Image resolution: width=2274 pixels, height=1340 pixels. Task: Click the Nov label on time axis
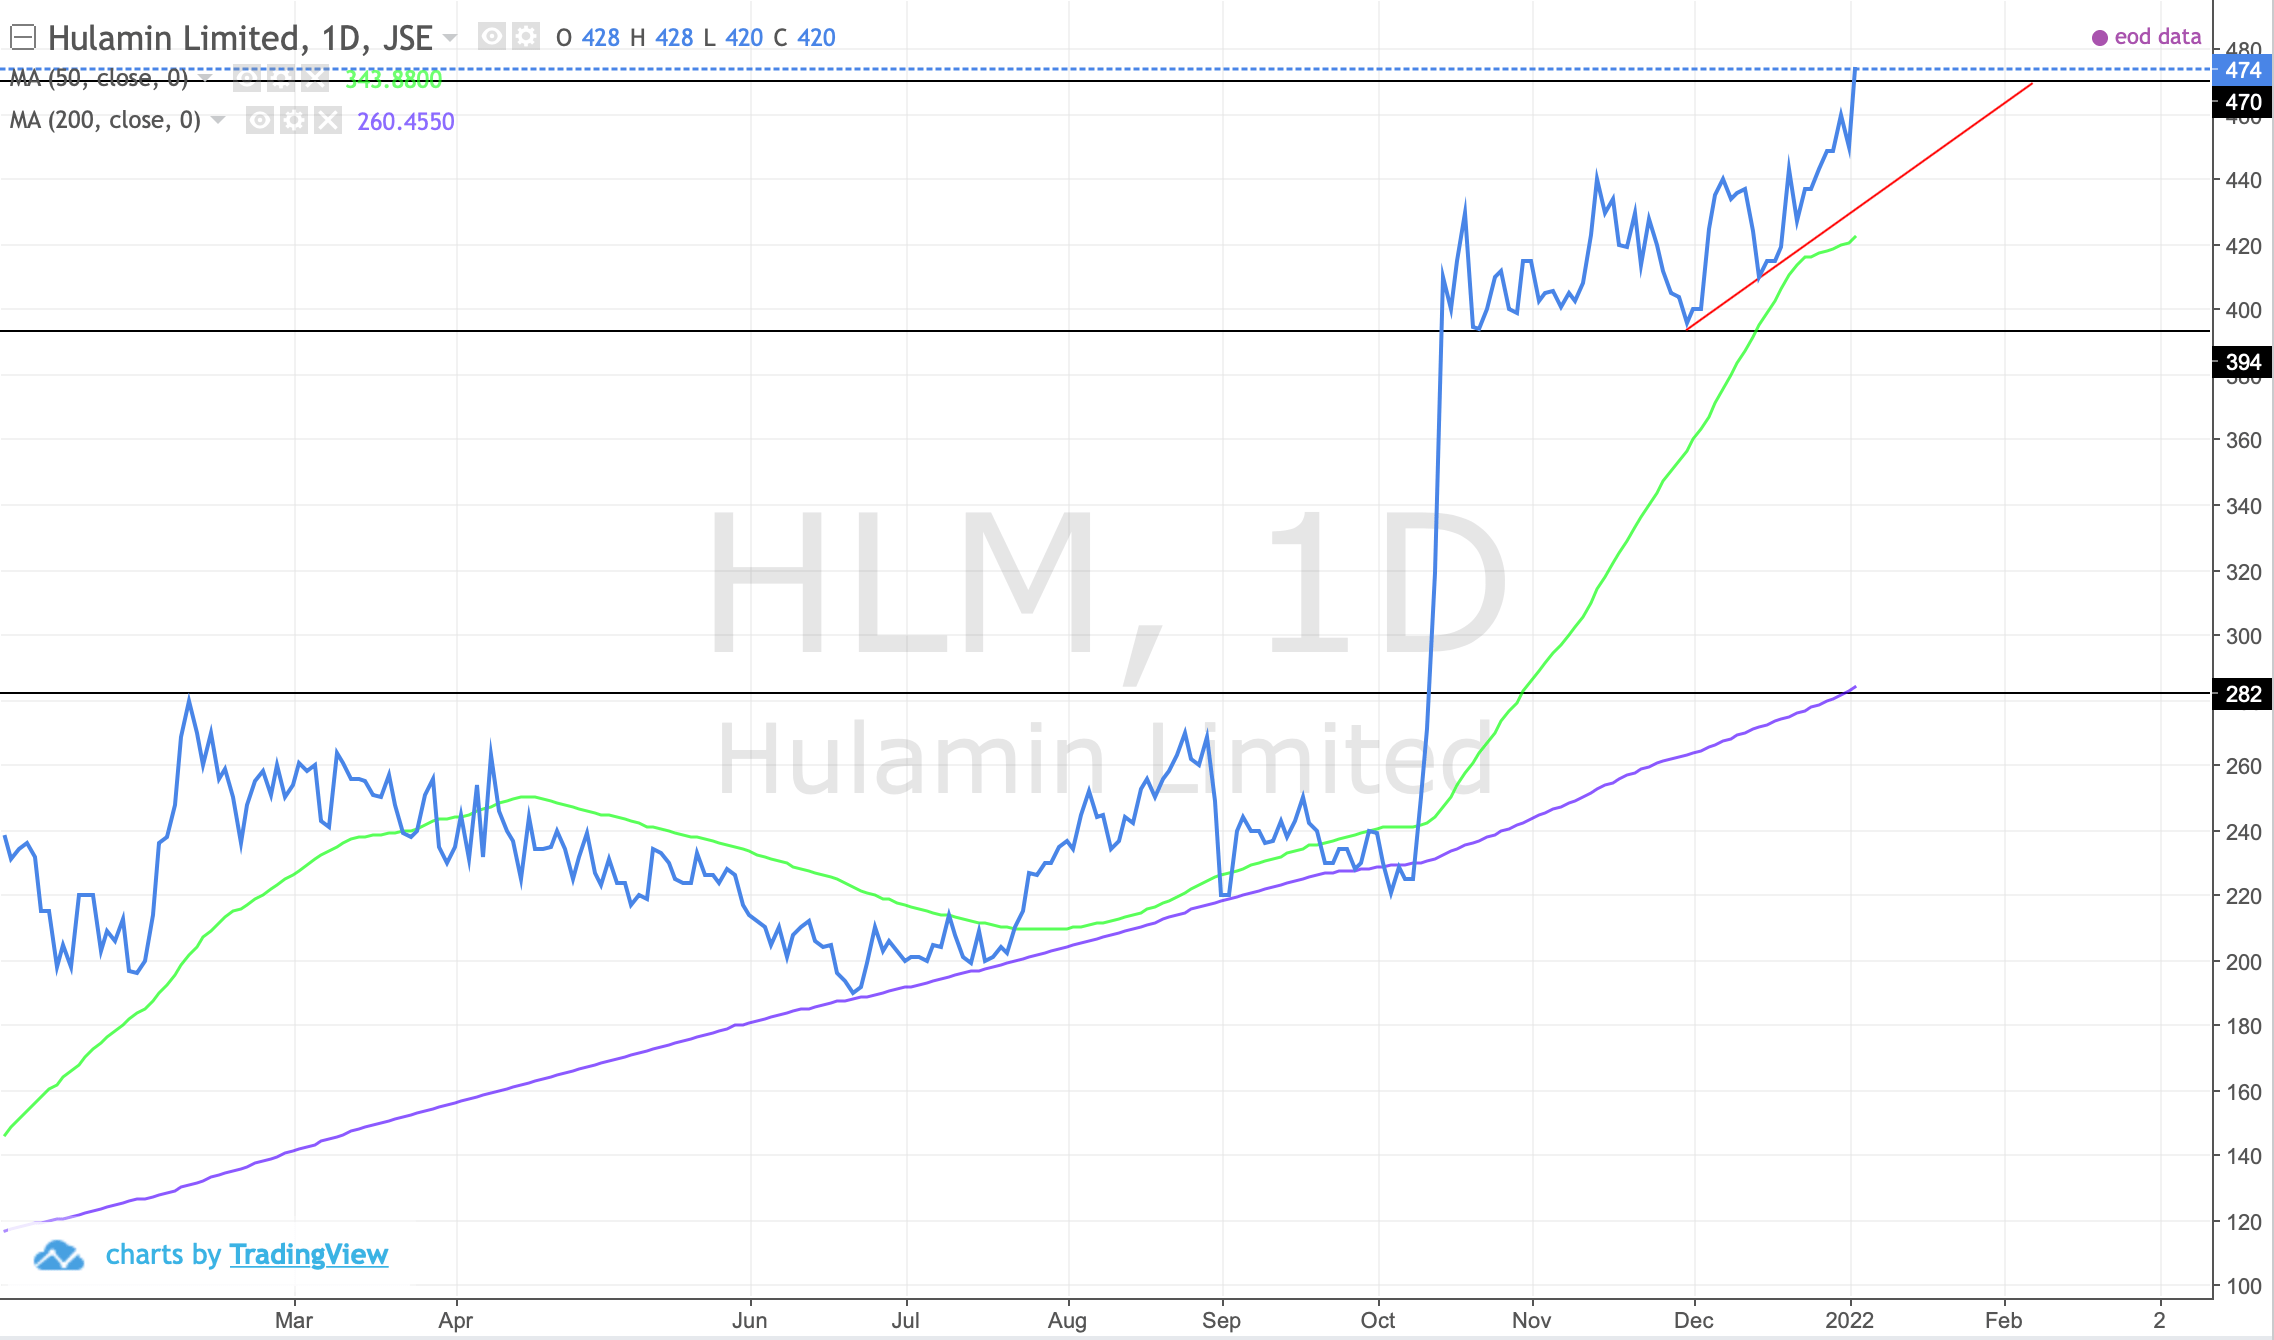click(x=1532, y=1320)
